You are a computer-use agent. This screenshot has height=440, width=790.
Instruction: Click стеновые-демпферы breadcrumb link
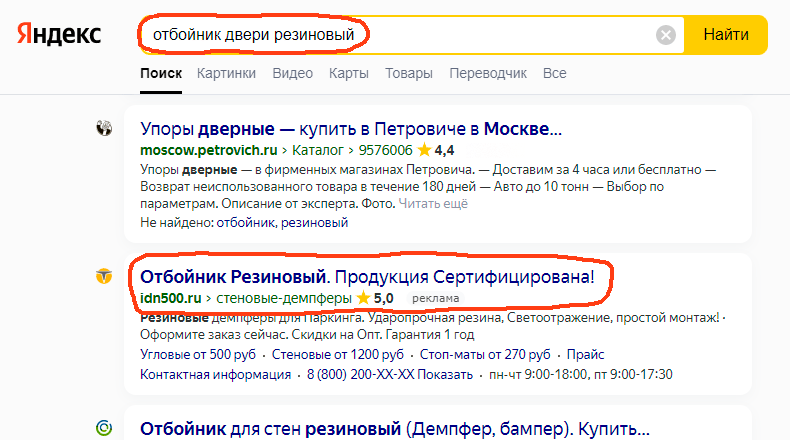pos(284,298)
